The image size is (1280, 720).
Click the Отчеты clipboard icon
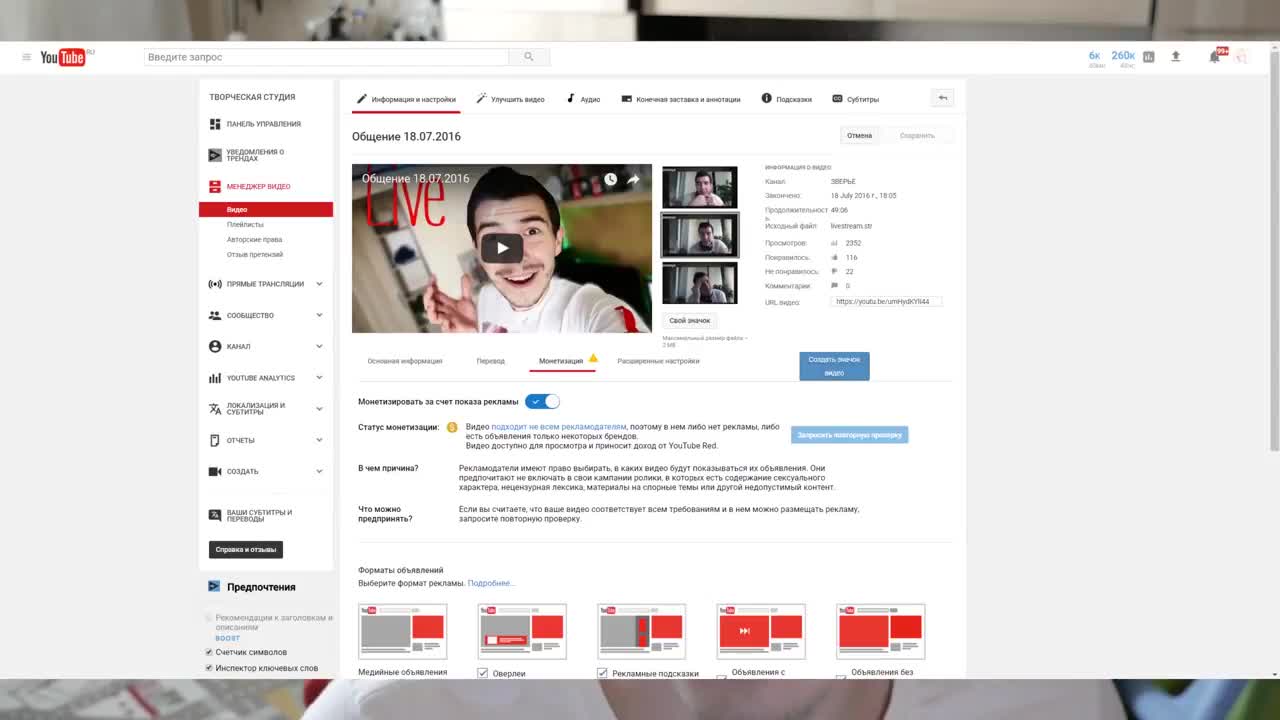point(215,440)
